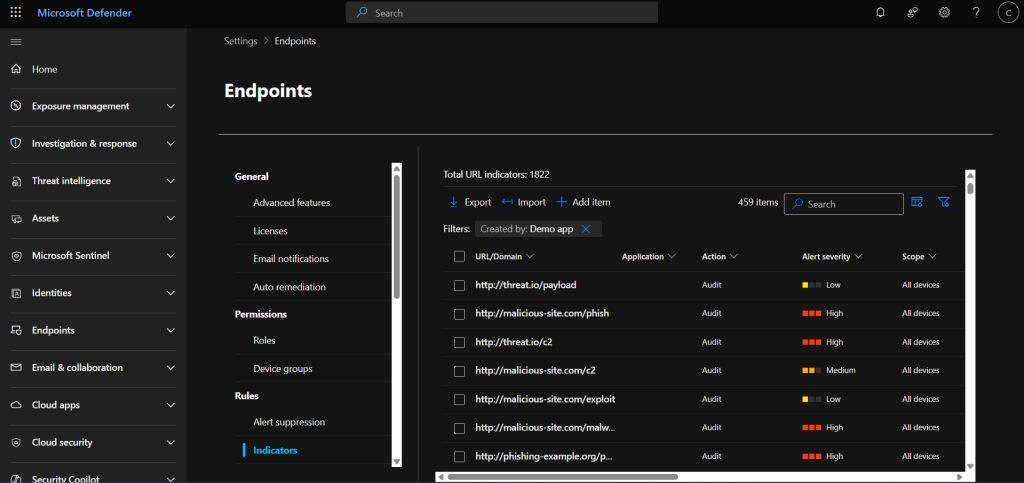This screenshot has height=483, width=1024.
Task: Click the indicators table Search field
Action: pos(843,204)
